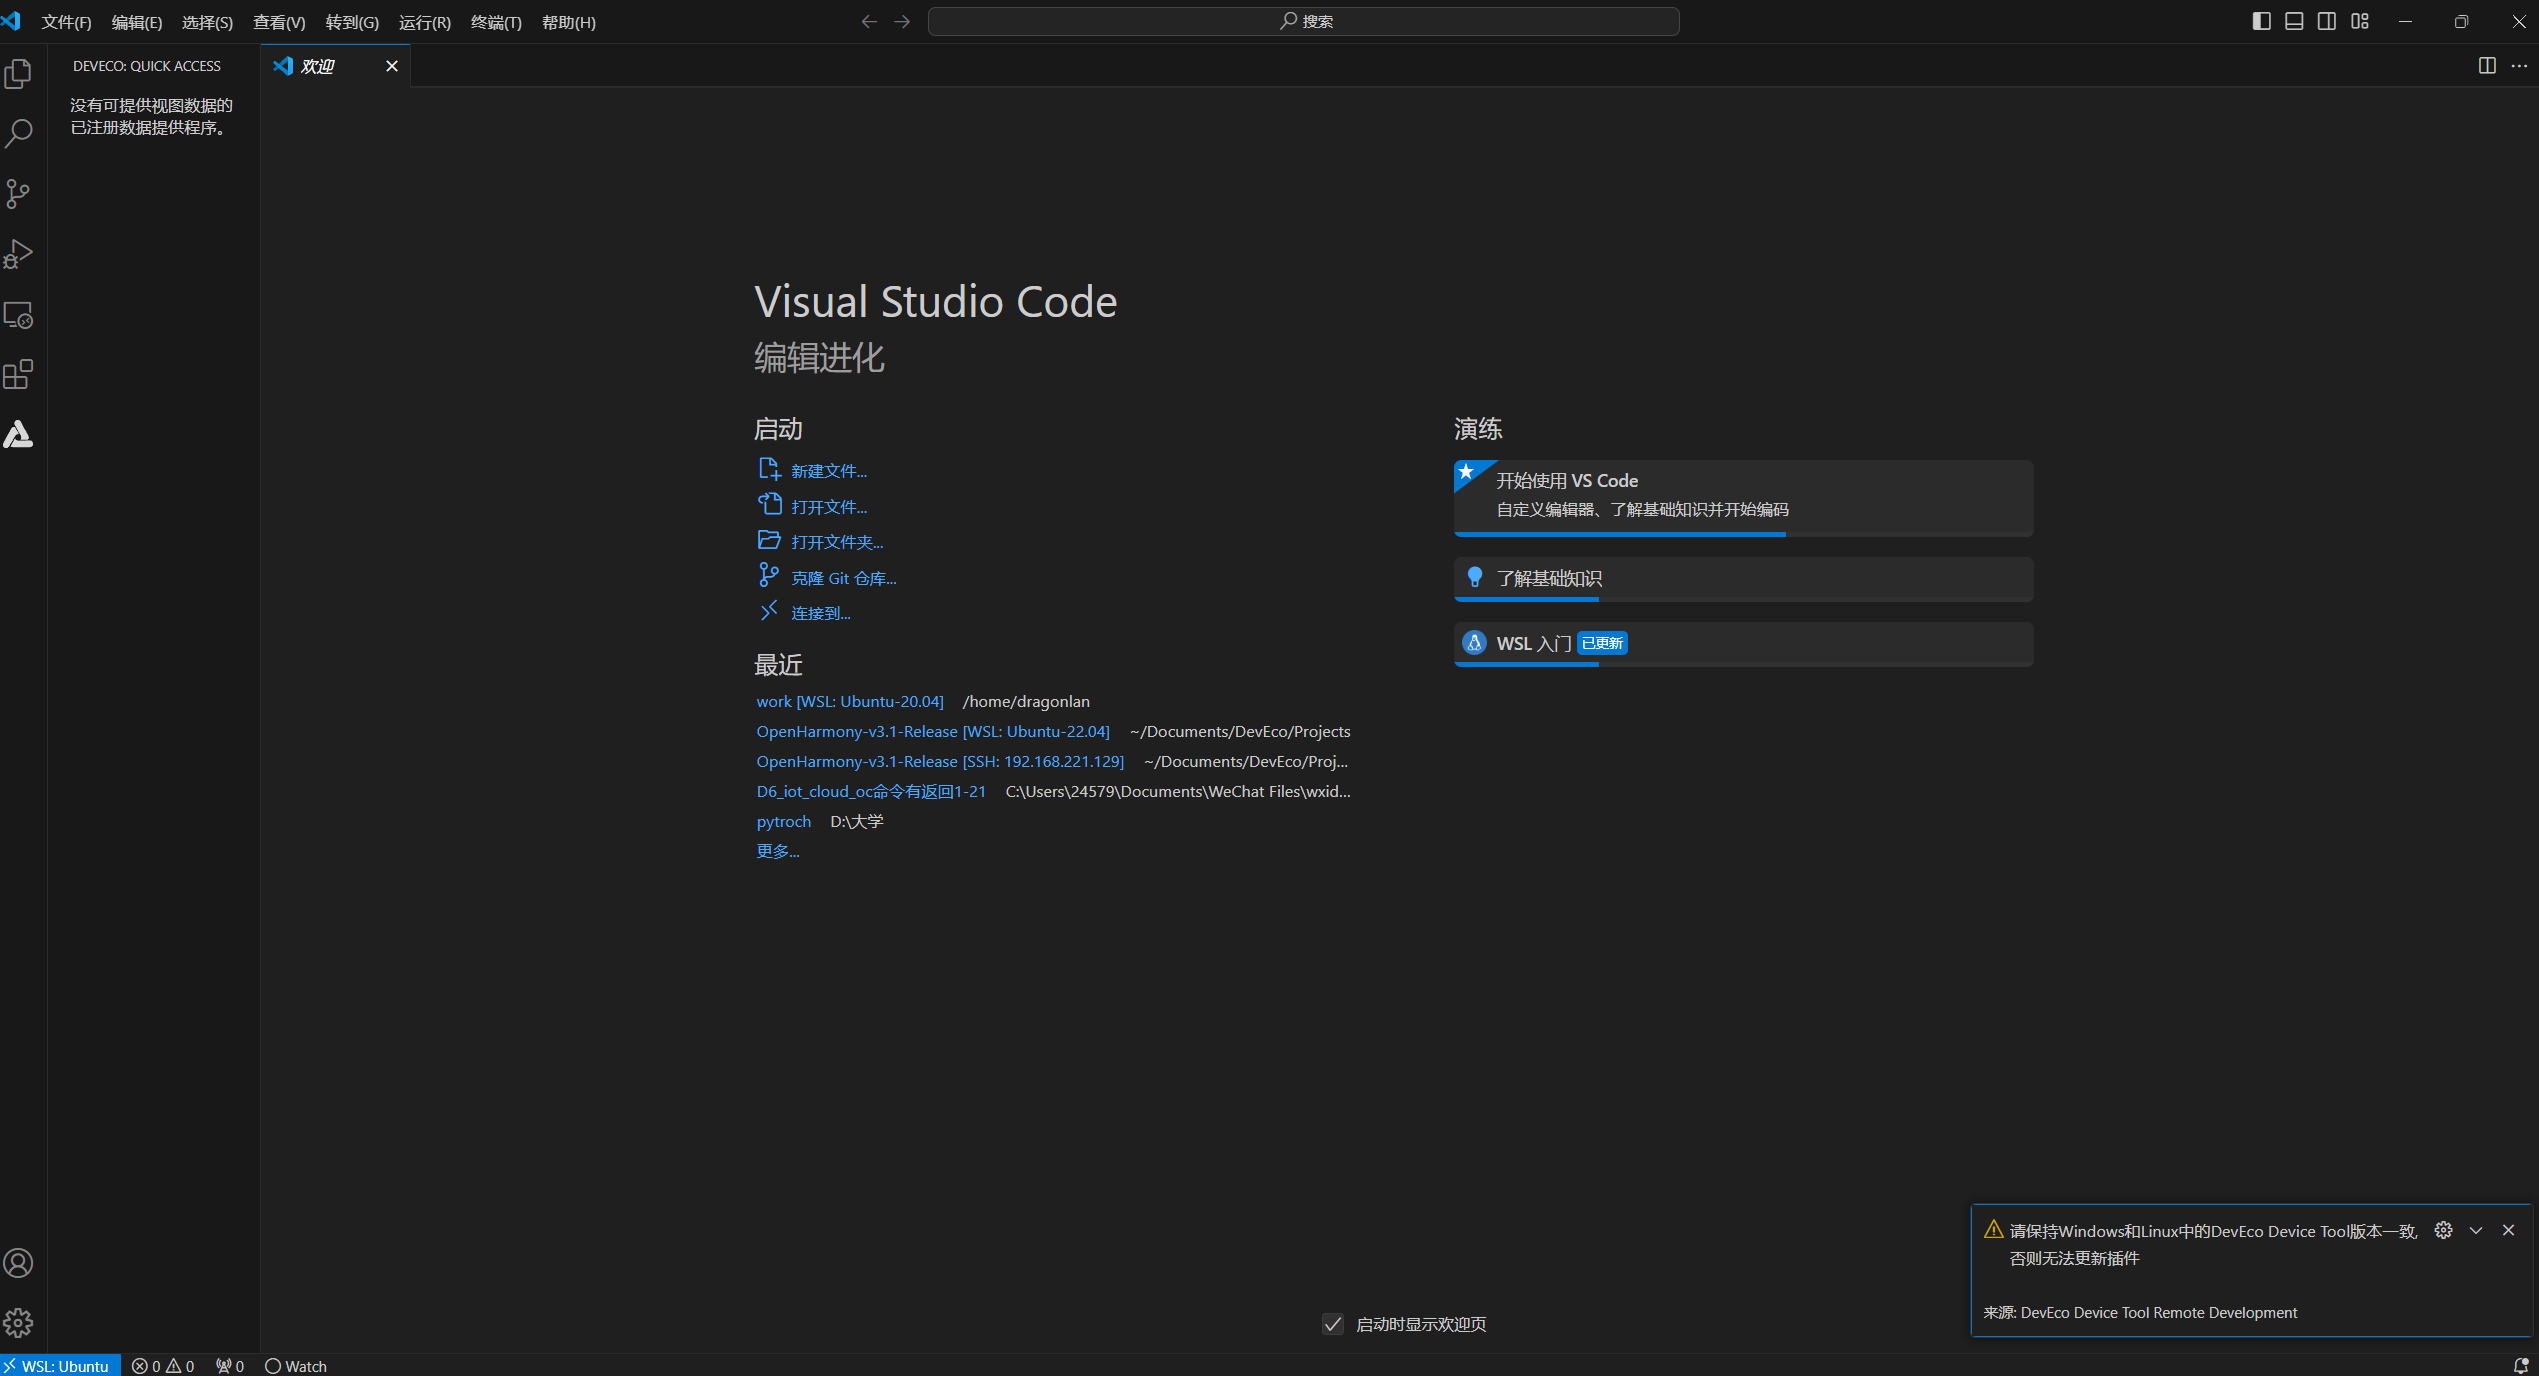The width and height of the screenshot is (2539, 1376).
Task: Click the 克隆 Git 仓库... link
Action: point(844,578)
